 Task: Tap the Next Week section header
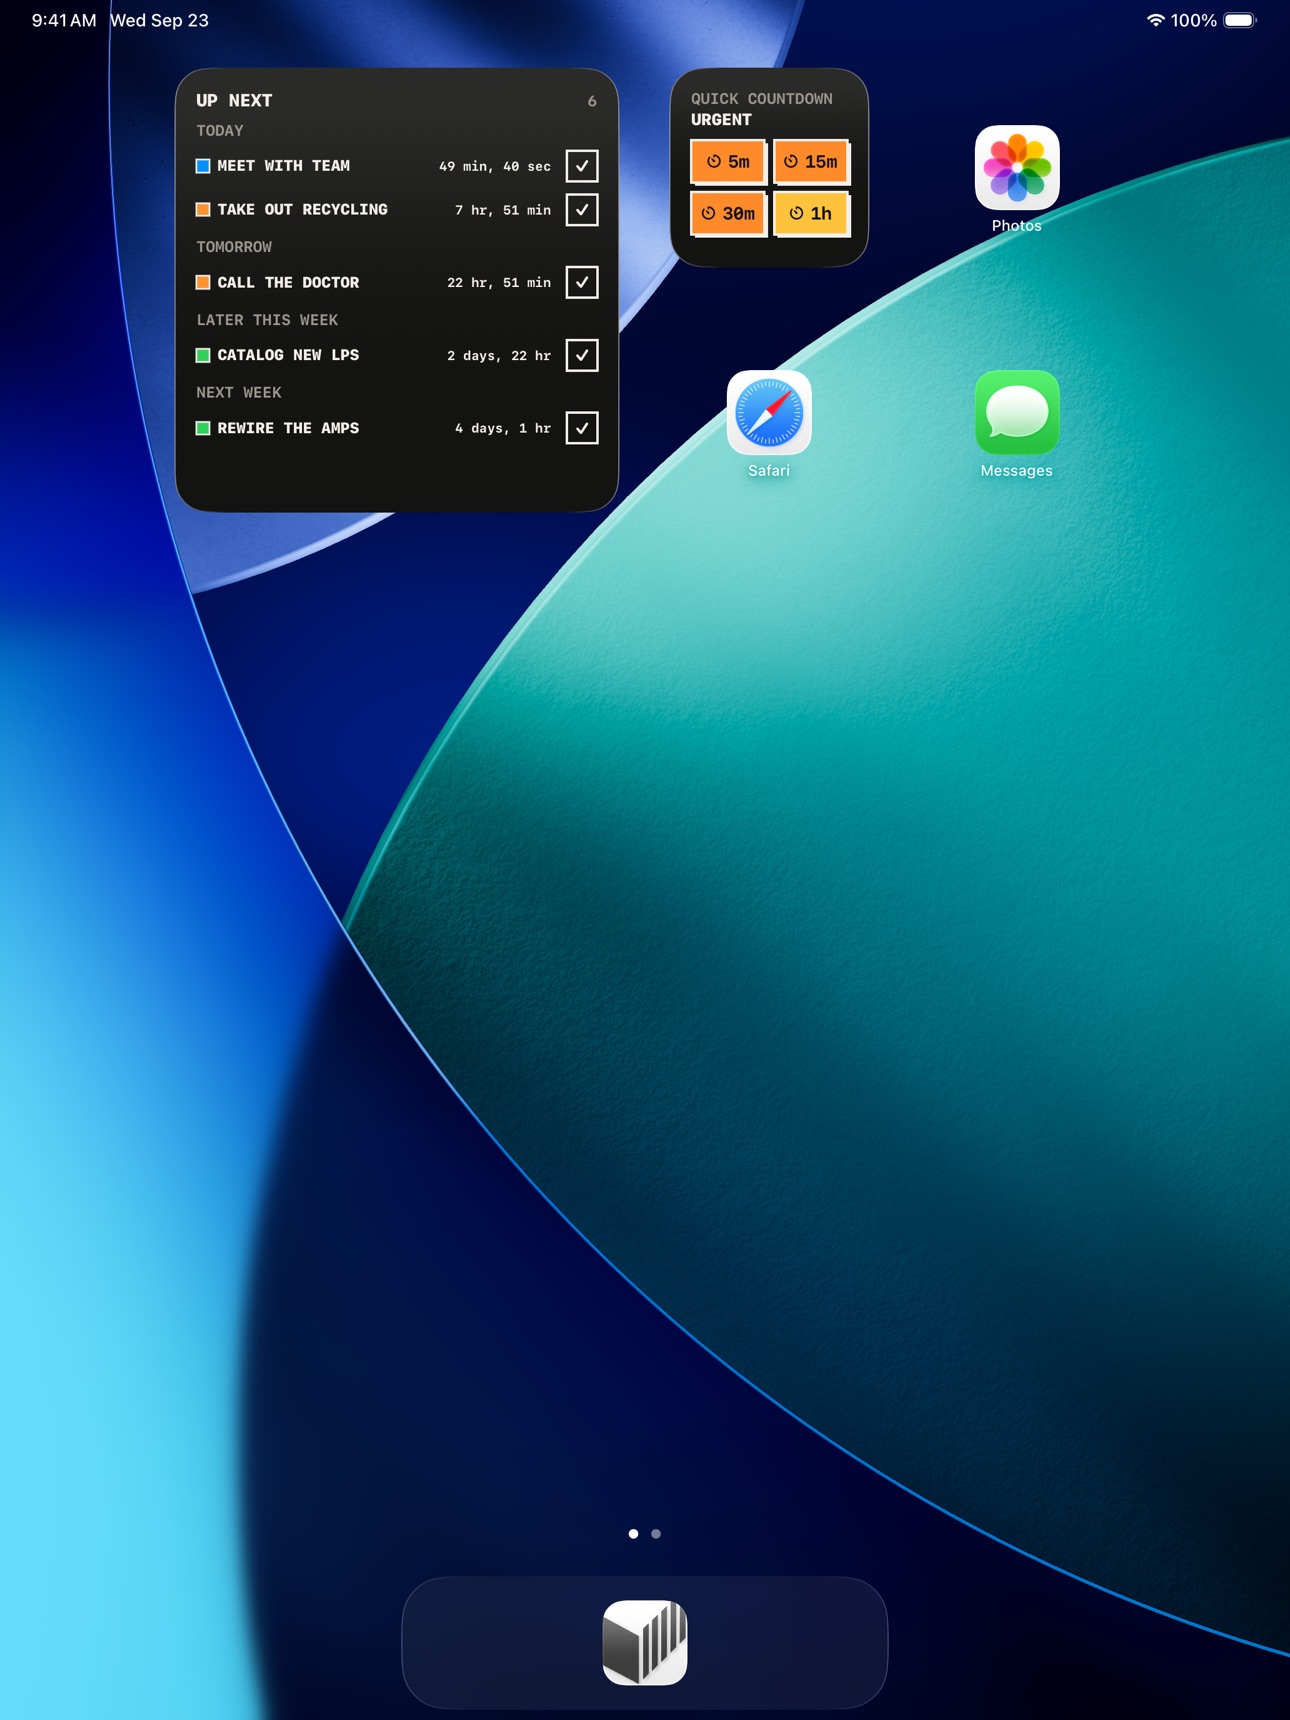click(x=239, y=393)
